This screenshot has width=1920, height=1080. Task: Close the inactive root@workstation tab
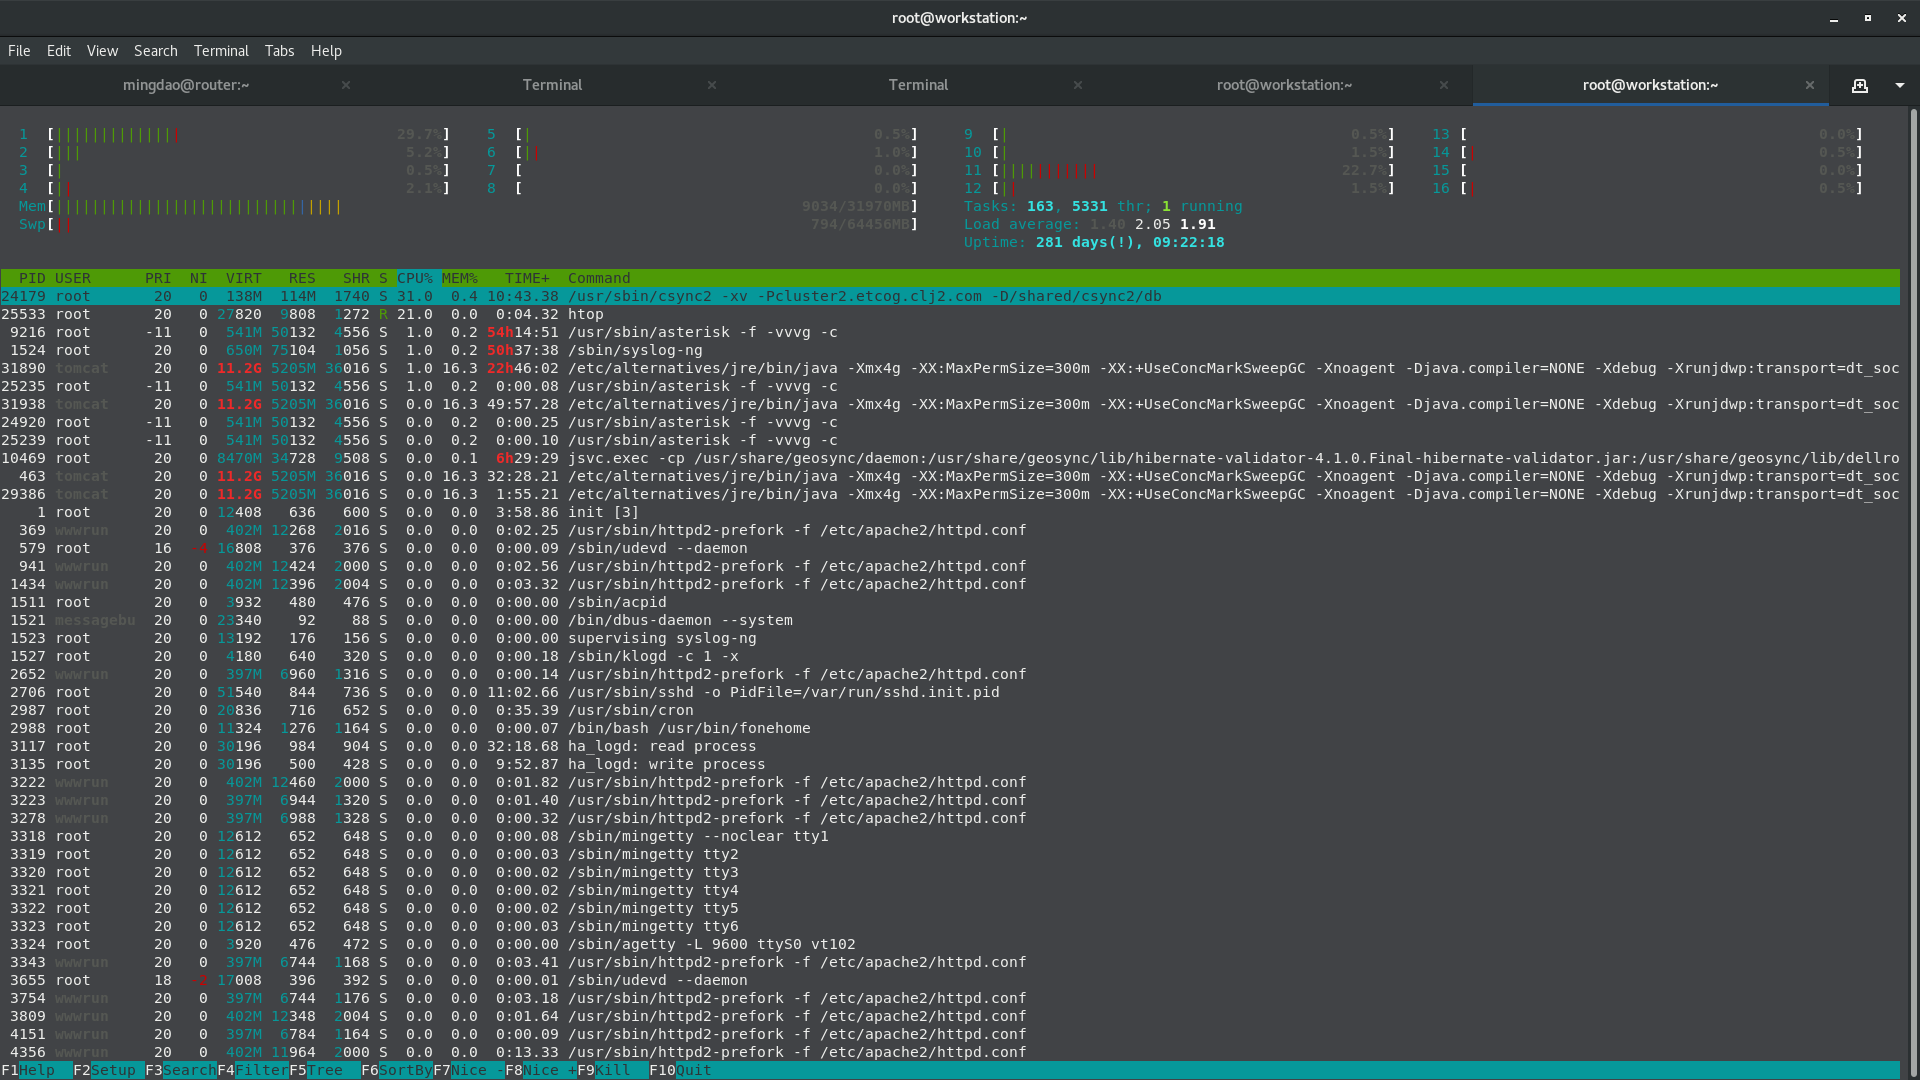click(x=1444, y=85)
